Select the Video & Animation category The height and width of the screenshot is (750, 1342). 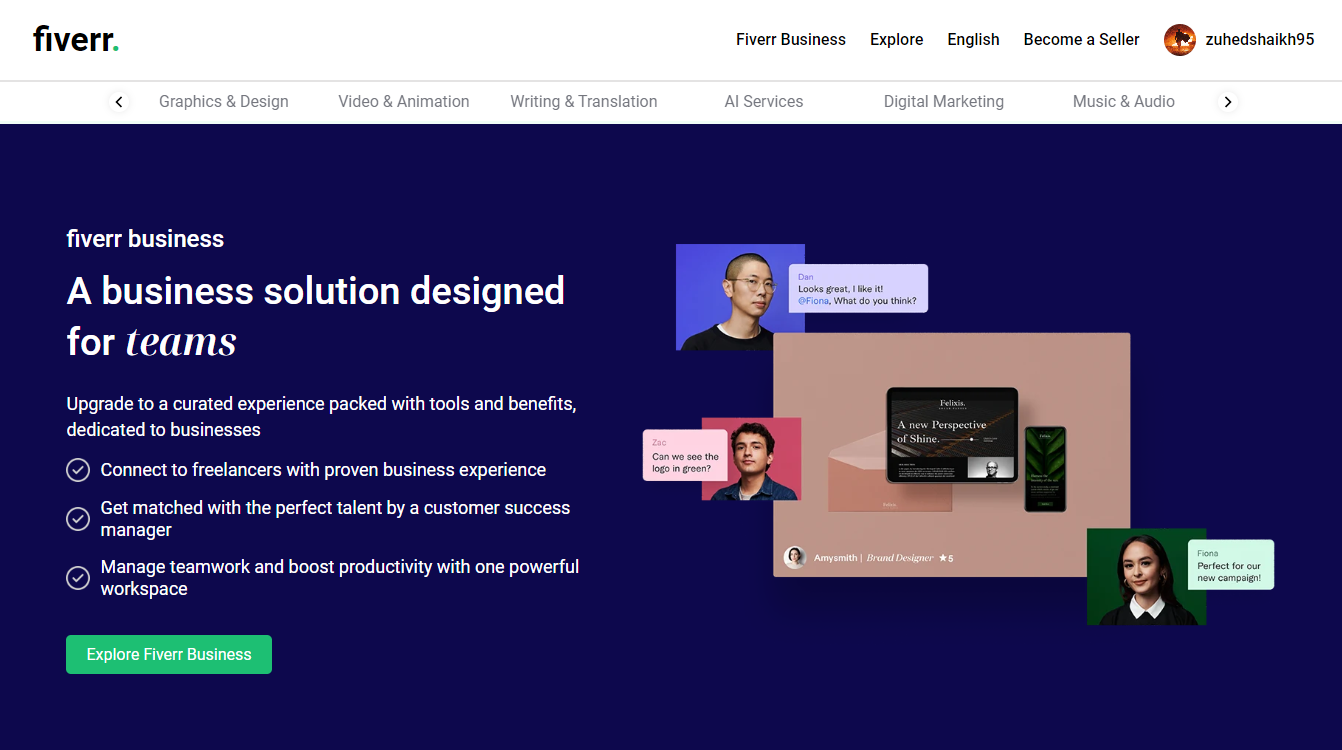pyautogui.click(x=404, y=102)
